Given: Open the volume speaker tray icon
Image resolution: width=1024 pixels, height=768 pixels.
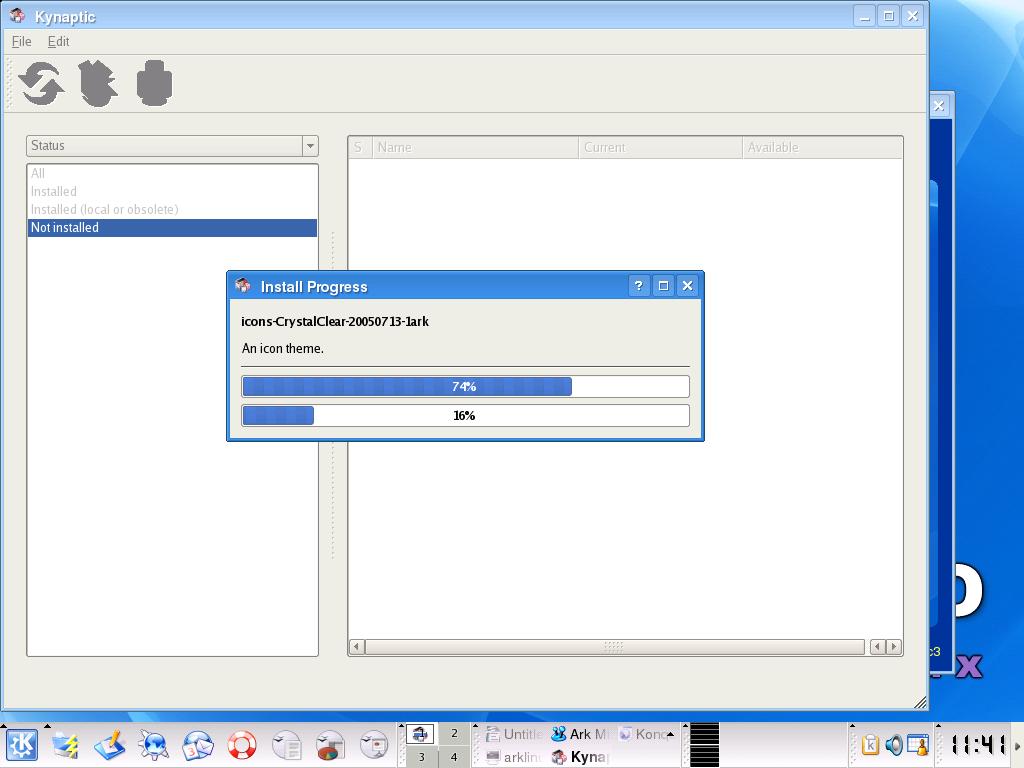Looking at the screenshot, I should pyautogui.click(x=894, y=745).
